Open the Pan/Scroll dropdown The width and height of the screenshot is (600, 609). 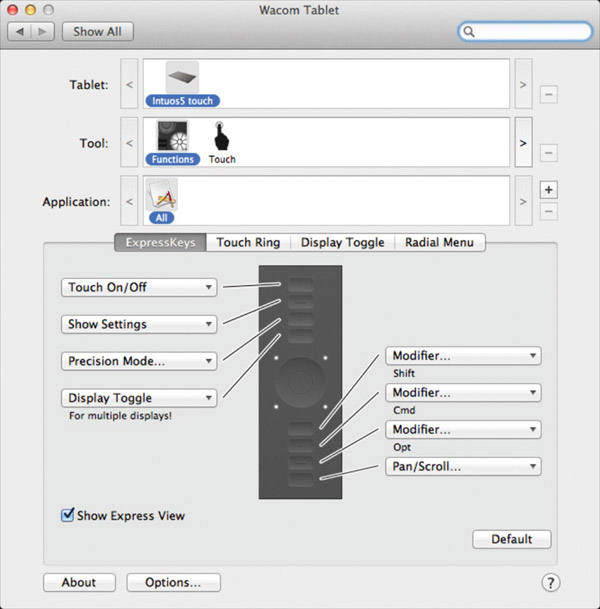[x=463, y=466]
